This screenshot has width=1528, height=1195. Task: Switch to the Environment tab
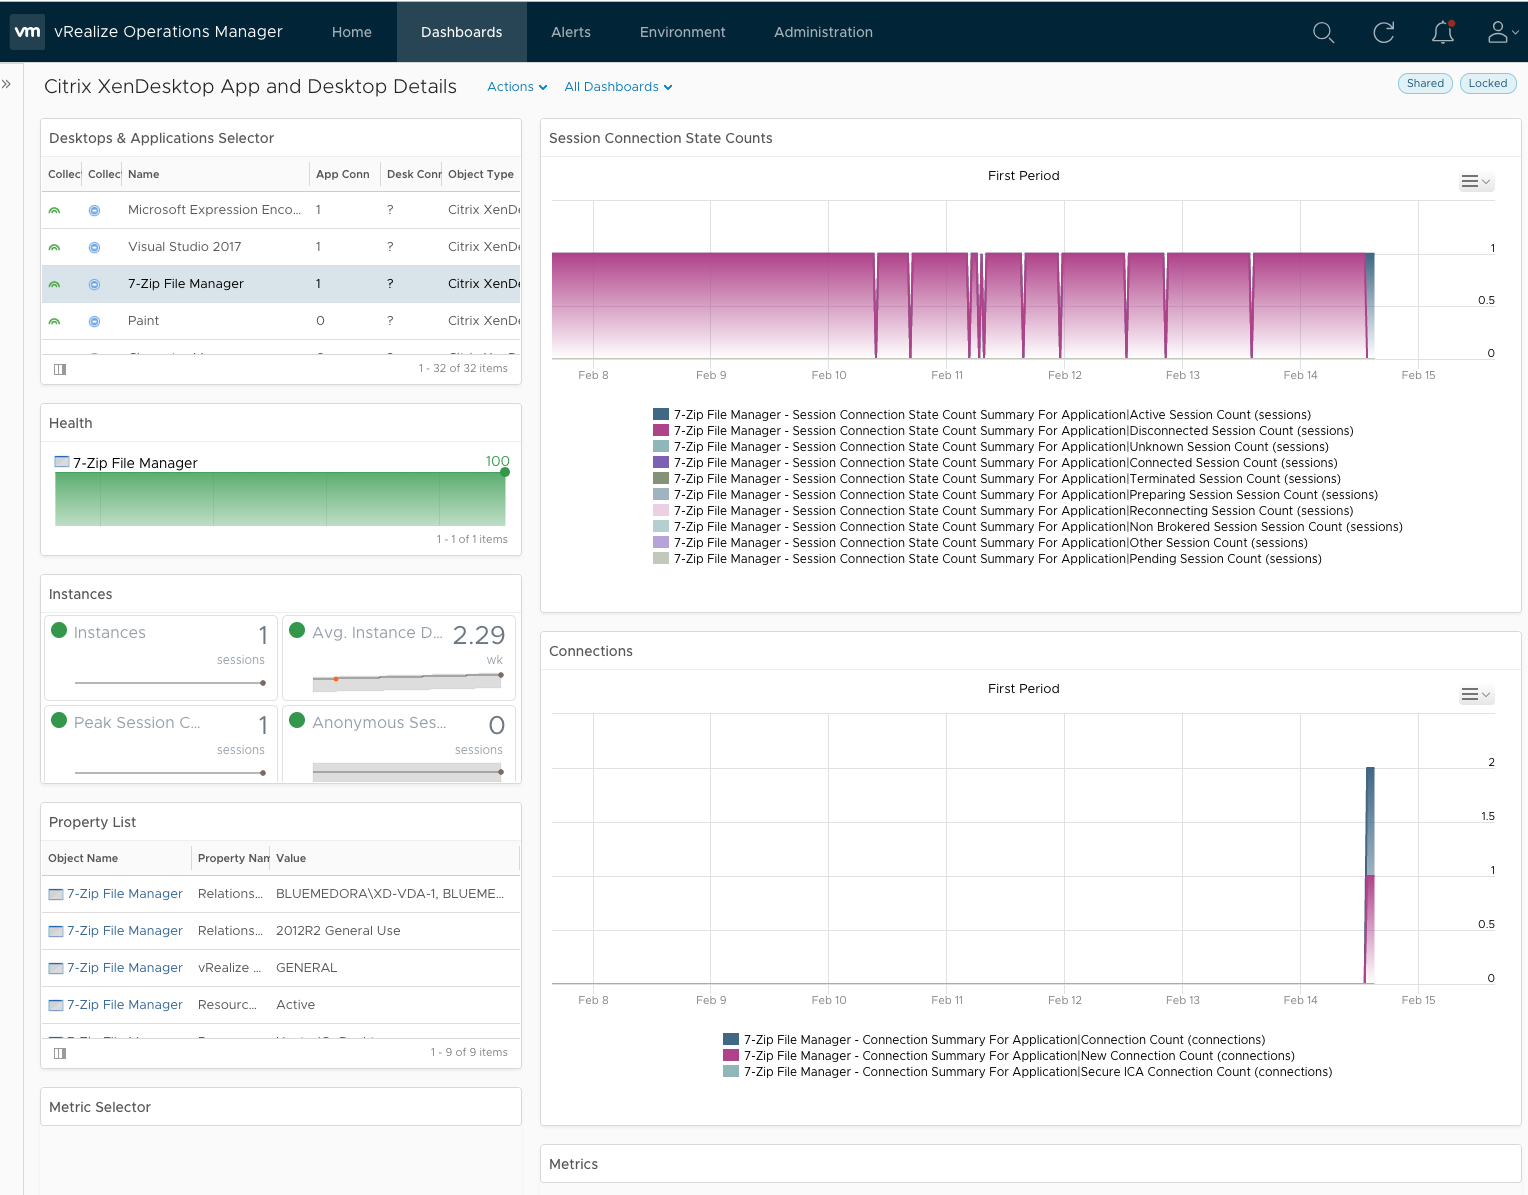[x=683, y=32]
